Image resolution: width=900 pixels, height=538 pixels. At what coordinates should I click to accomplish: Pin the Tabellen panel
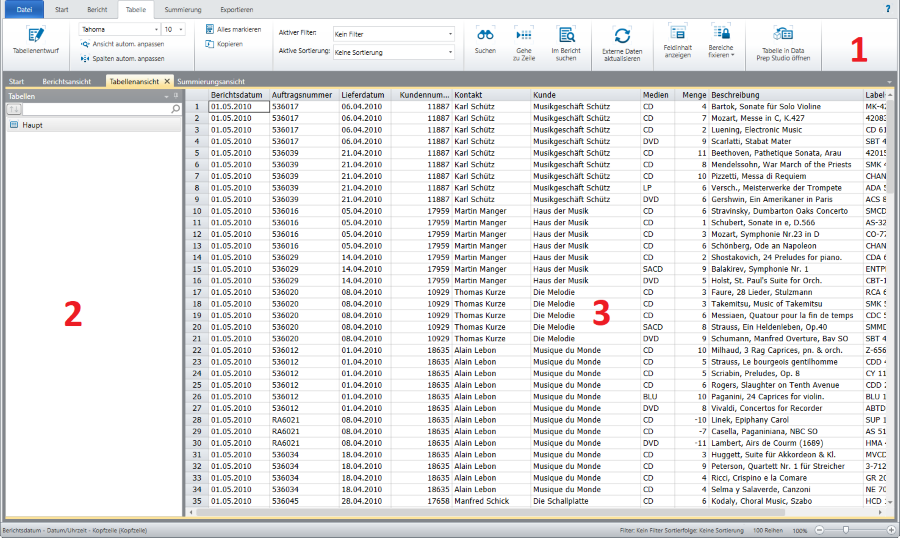(176, 96)
